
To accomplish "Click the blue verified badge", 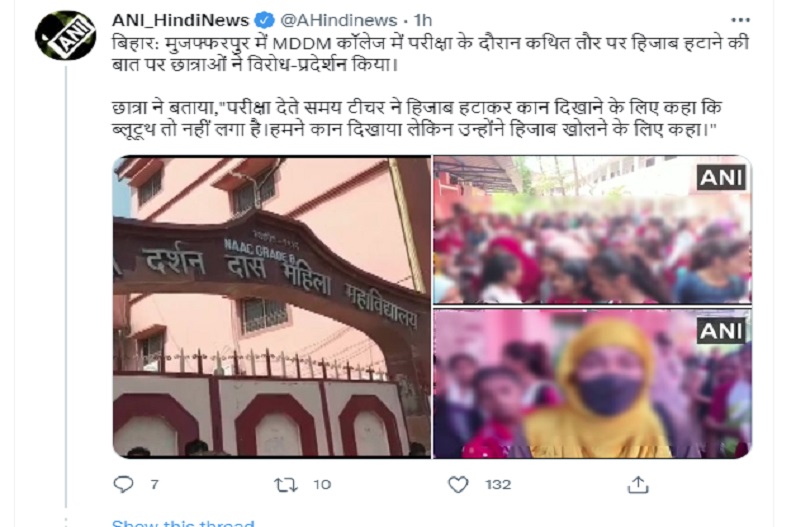I will coord(264,20).
